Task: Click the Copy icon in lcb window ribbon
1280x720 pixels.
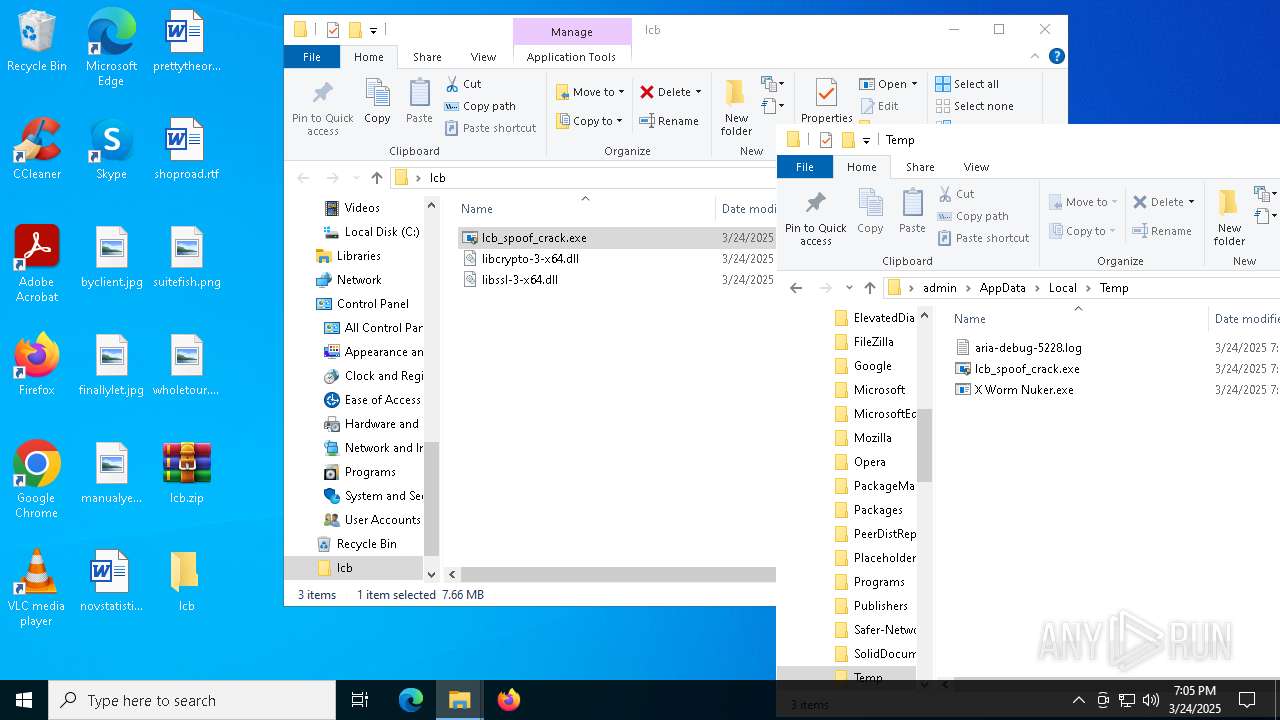Action: [377, 102]
